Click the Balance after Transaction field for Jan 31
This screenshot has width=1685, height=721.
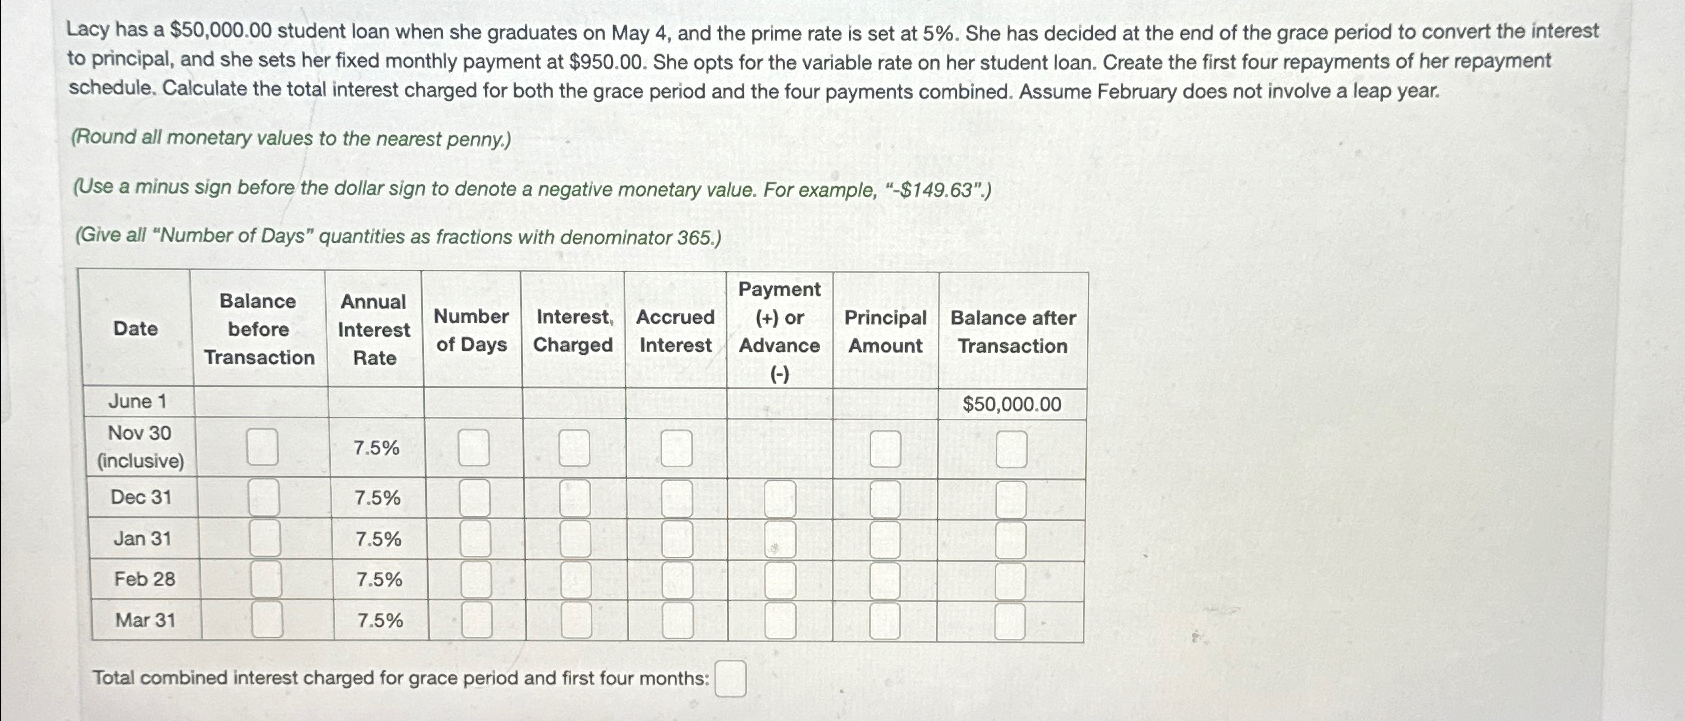[x=1010, y=540]
